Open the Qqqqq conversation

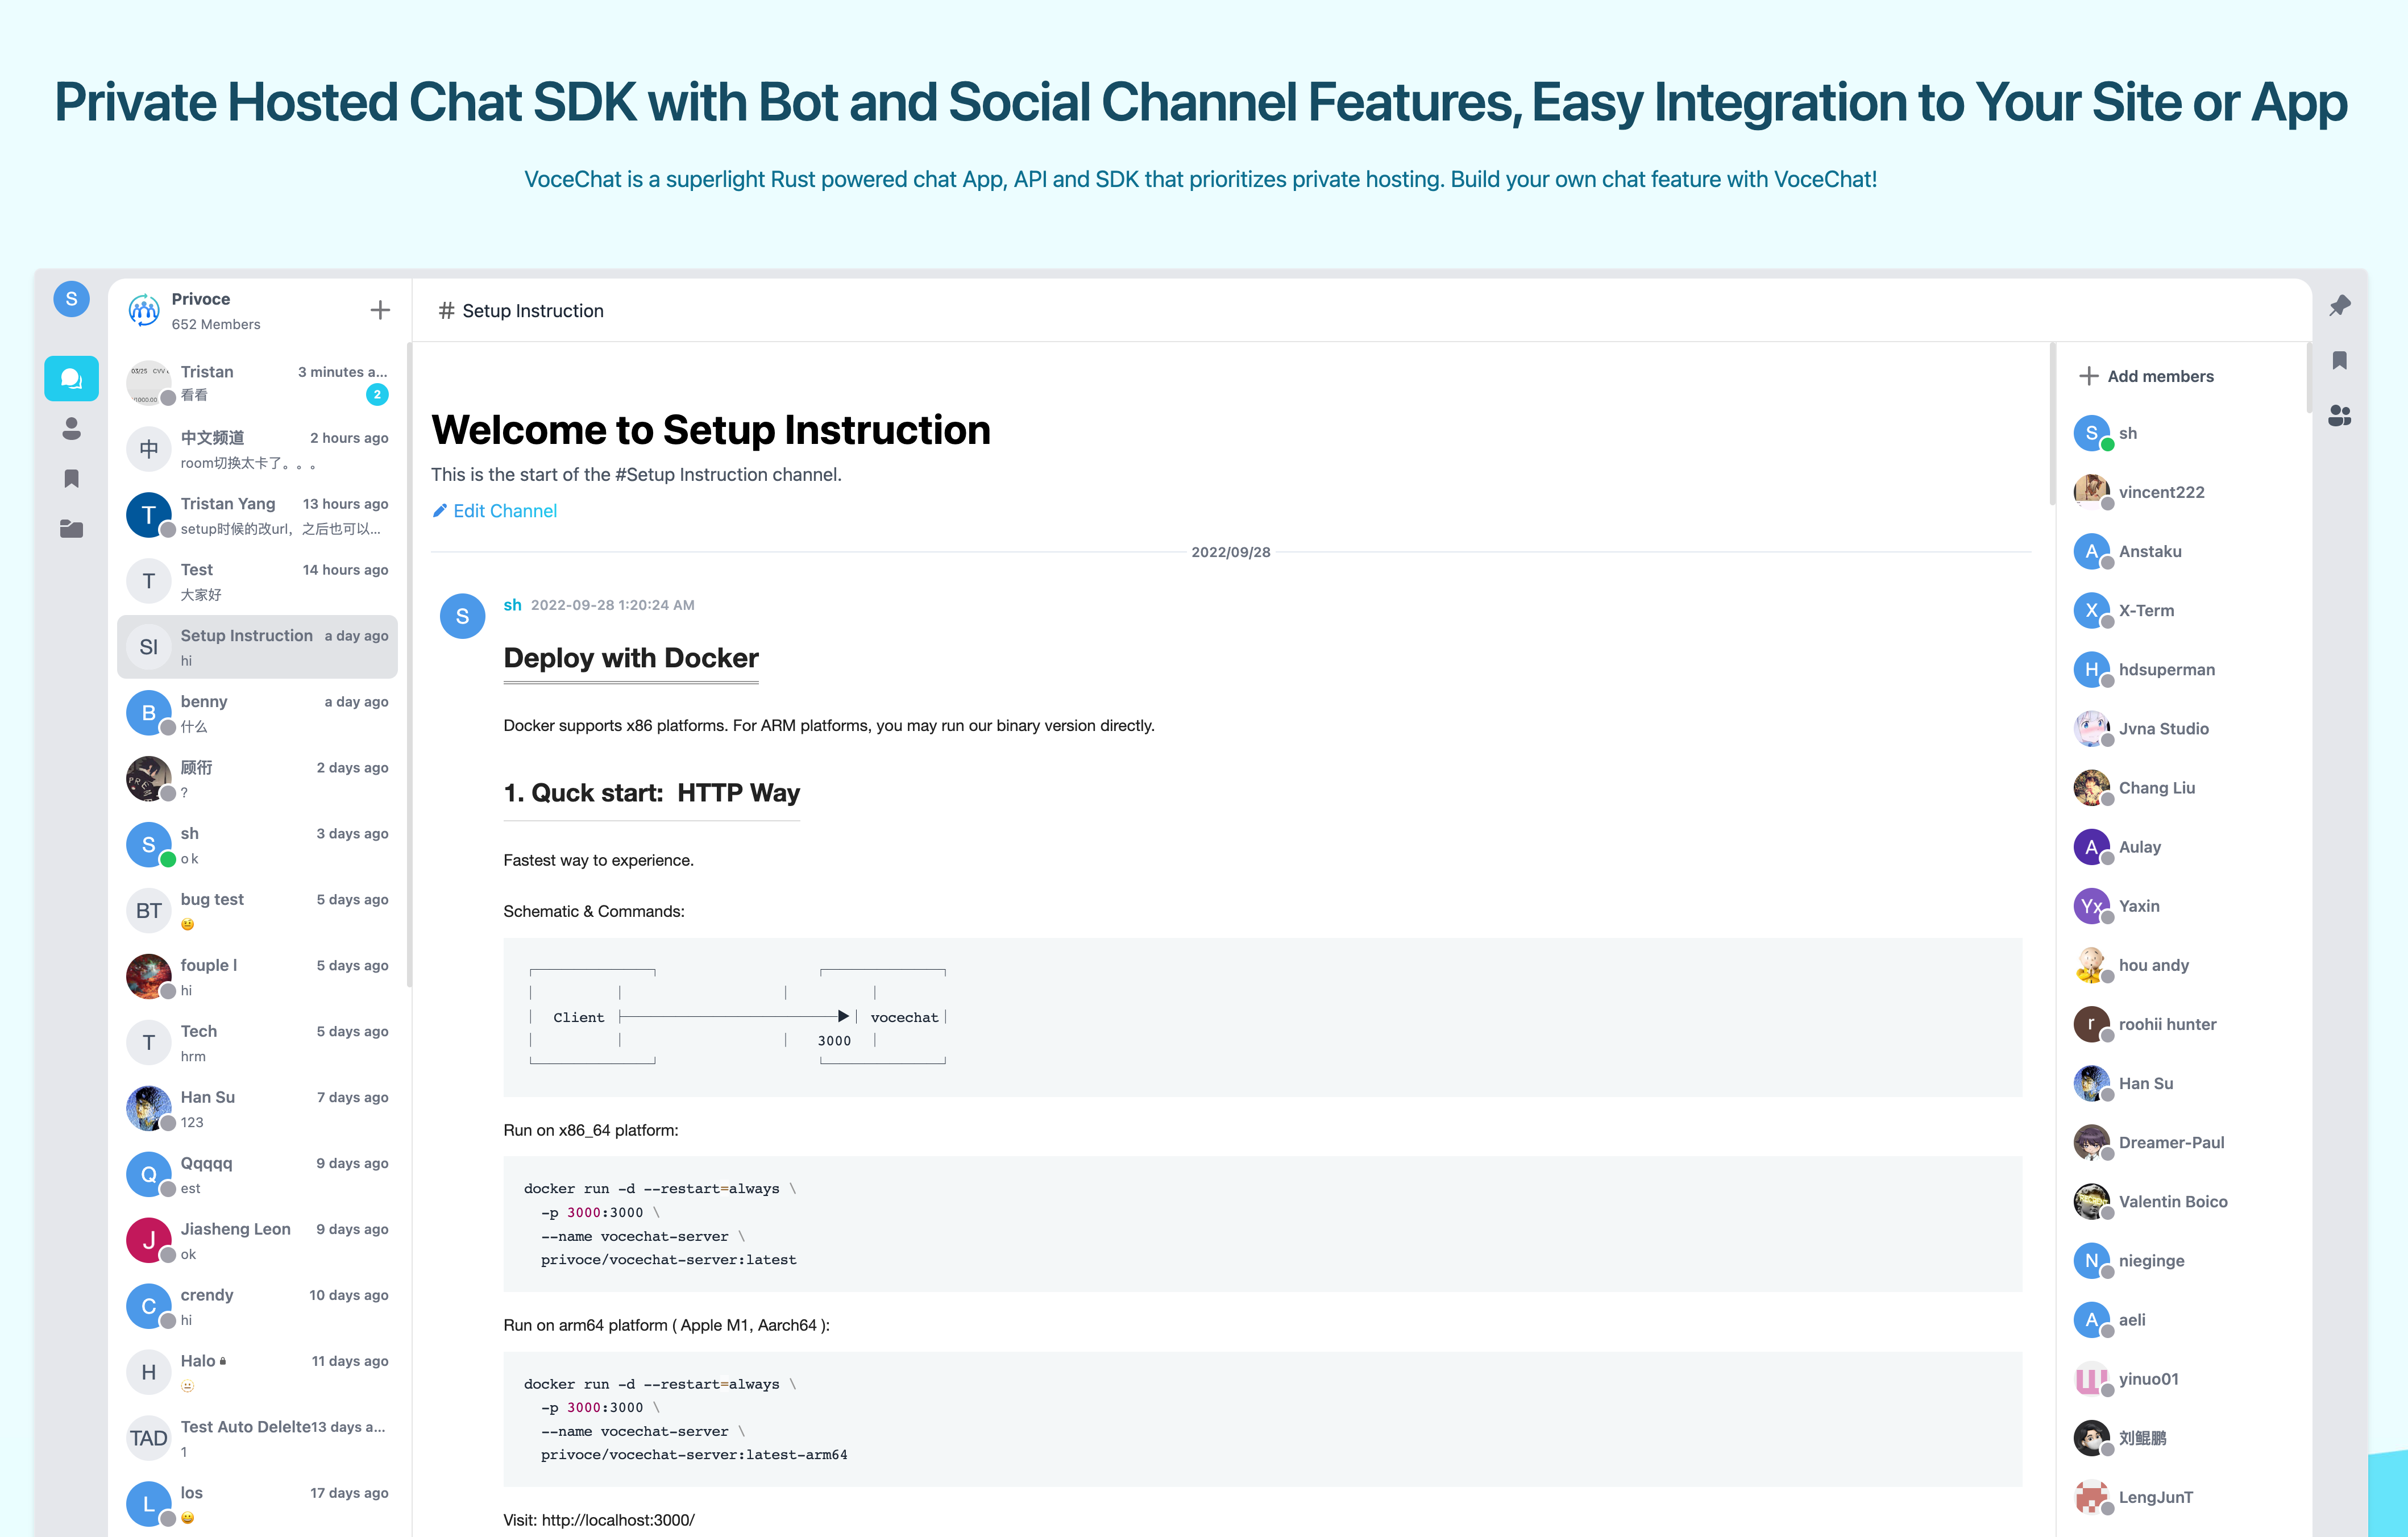257,1175
